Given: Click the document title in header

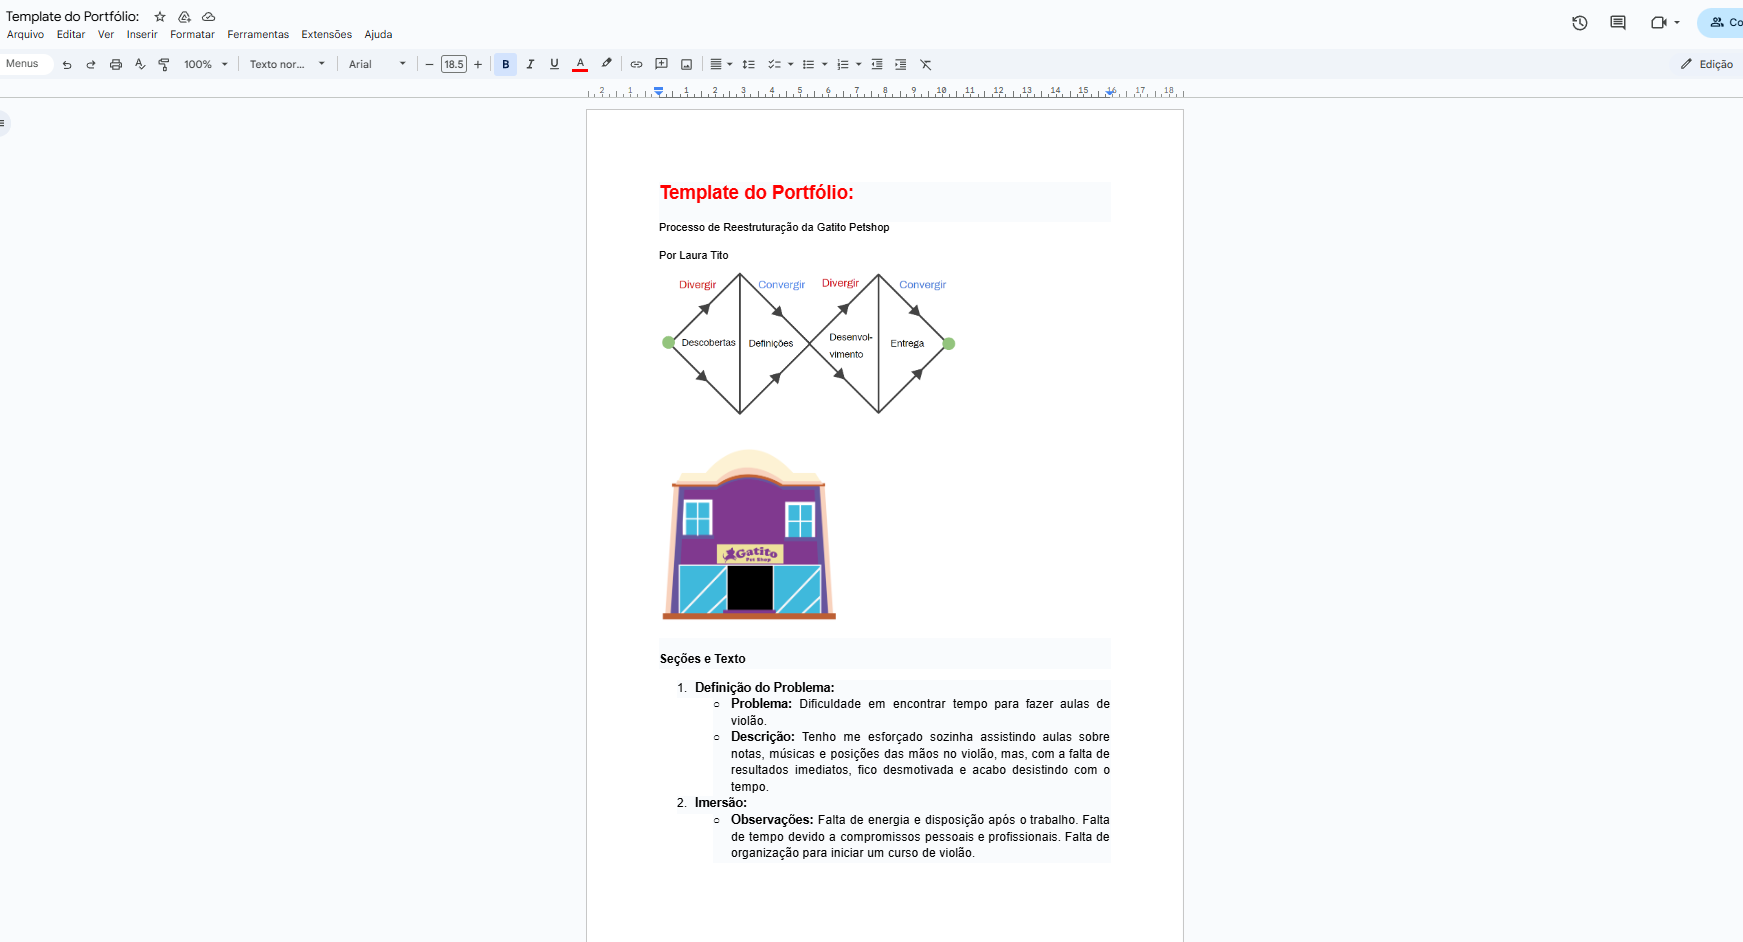Looking at the screenshot, I should pos(73,17).
